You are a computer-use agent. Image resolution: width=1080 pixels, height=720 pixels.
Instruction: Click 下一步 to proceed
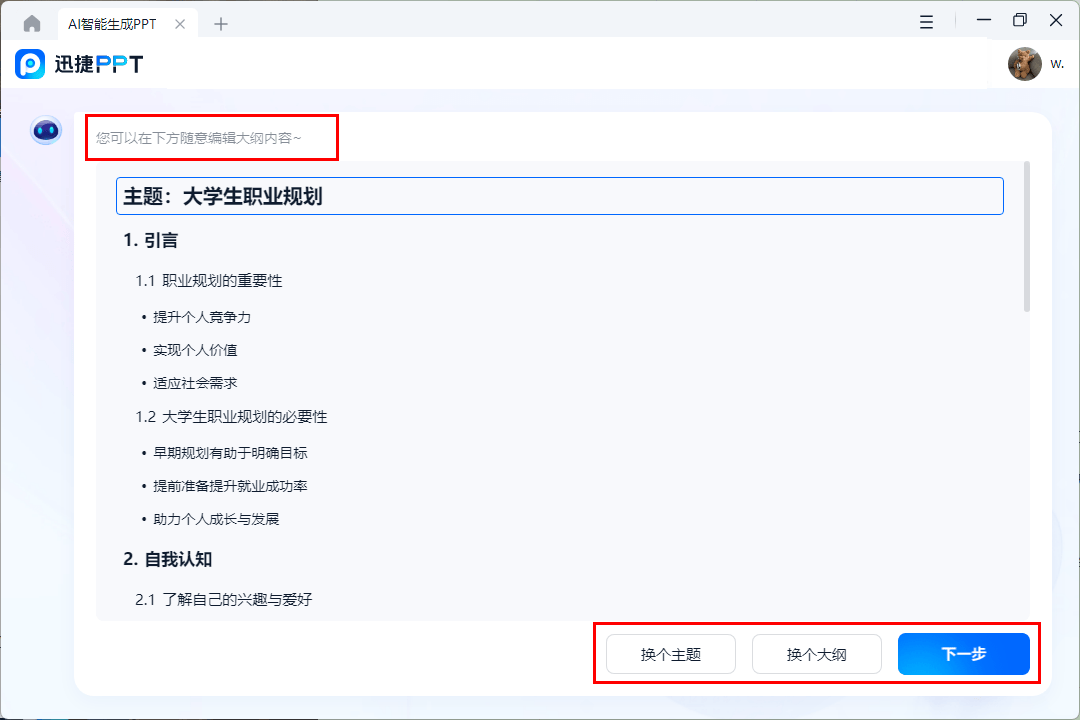(x=963, y=654)
